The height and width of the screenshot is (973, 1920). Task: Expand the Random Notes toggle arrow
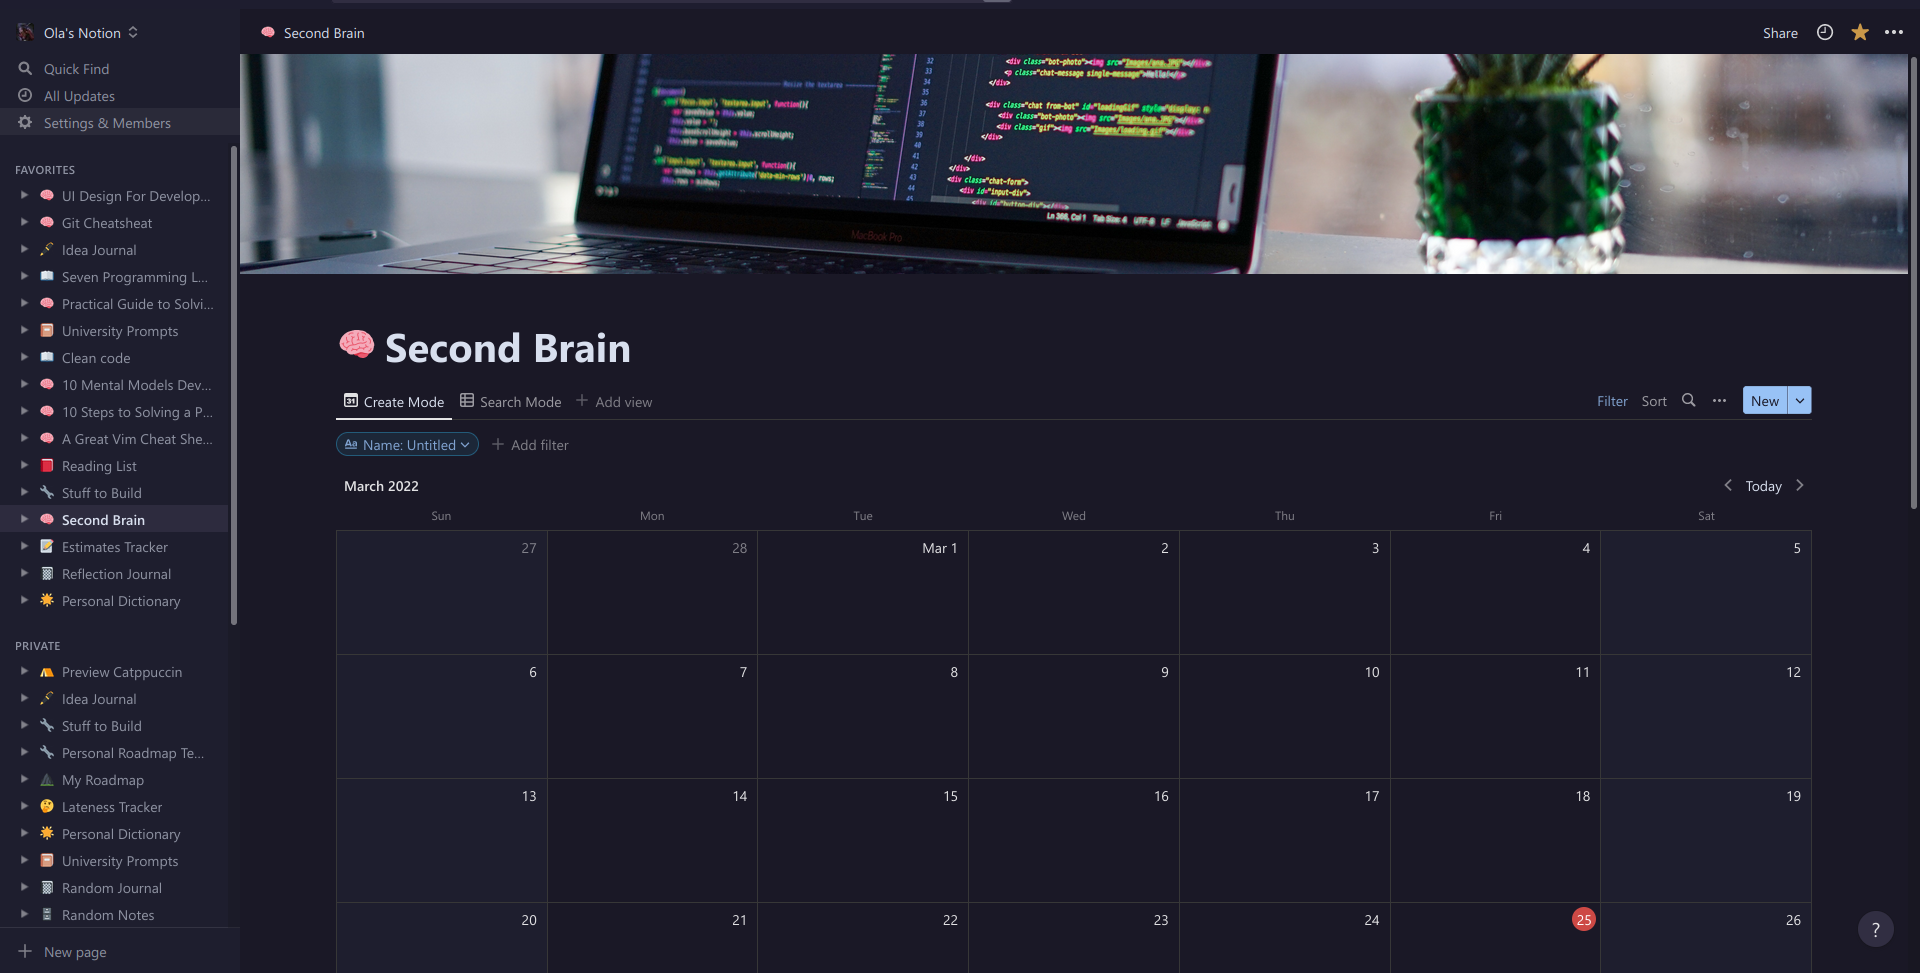tap(24, 914)
